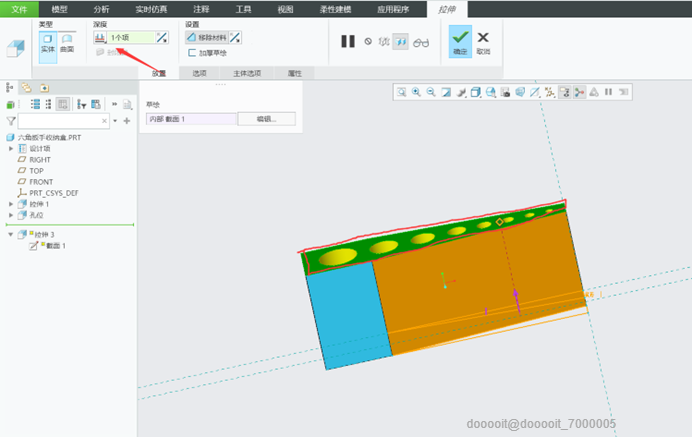Expand the 拉伸 1 tree node
692x437 pixels.
coord(11,203)
